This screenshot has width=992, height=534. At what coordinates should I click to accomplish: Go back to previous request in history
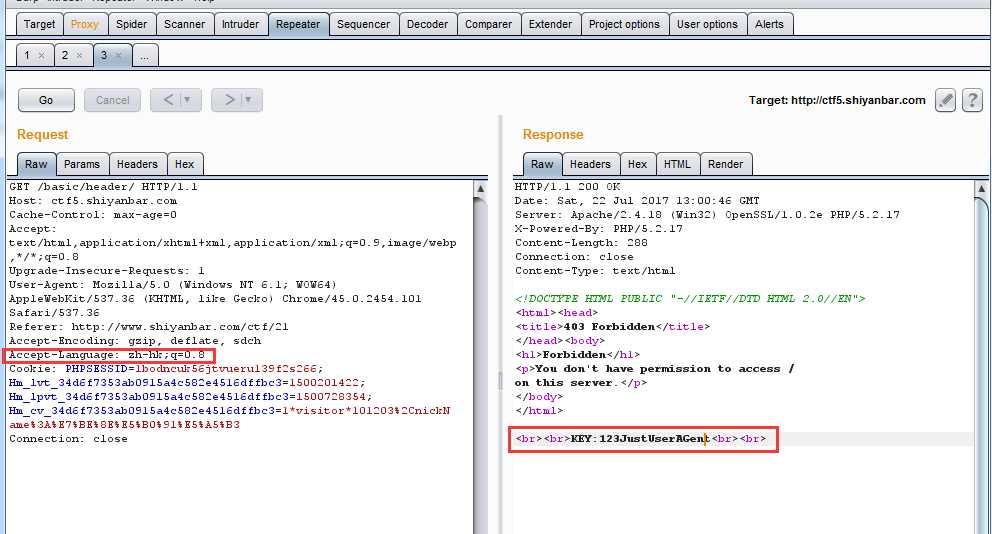[x=168, y=100]
